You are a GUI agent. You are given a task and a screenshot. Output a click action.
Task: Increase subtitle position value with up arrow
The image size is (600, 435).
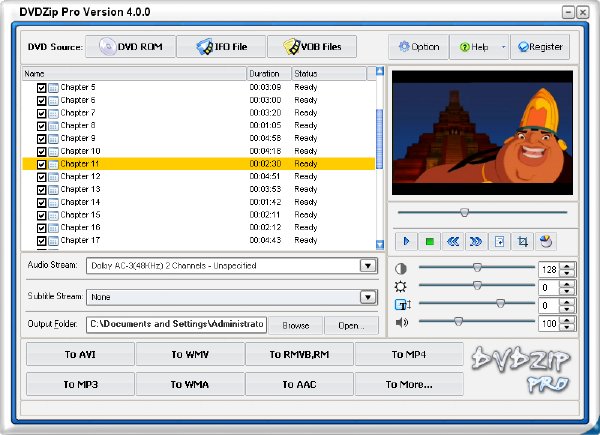point(567,301)
